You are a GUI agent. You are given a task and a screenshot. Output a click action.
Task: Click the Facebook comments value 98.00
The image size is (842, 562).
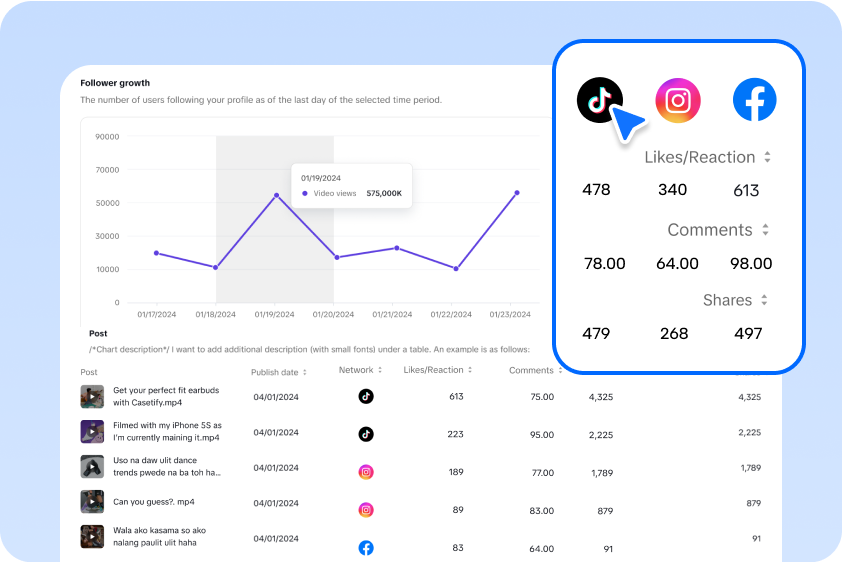(751, 264)
